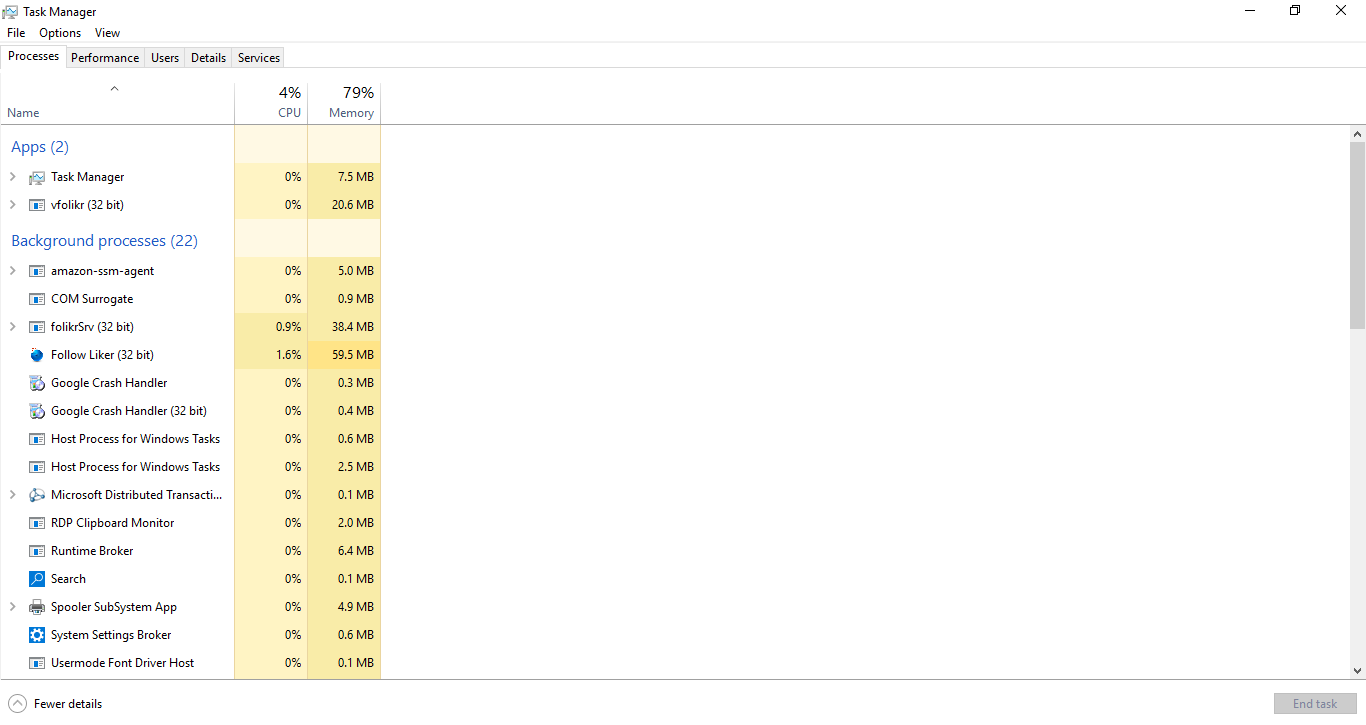Select the Processes tab
The image size is (1366, 725).
coord(34,56)
